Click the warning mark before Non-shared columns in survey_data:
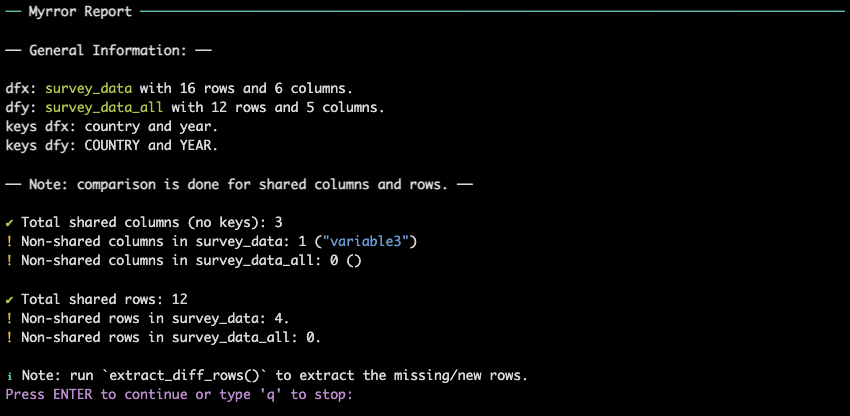Viewport: 850px width, 416px height. coord(9,241)
